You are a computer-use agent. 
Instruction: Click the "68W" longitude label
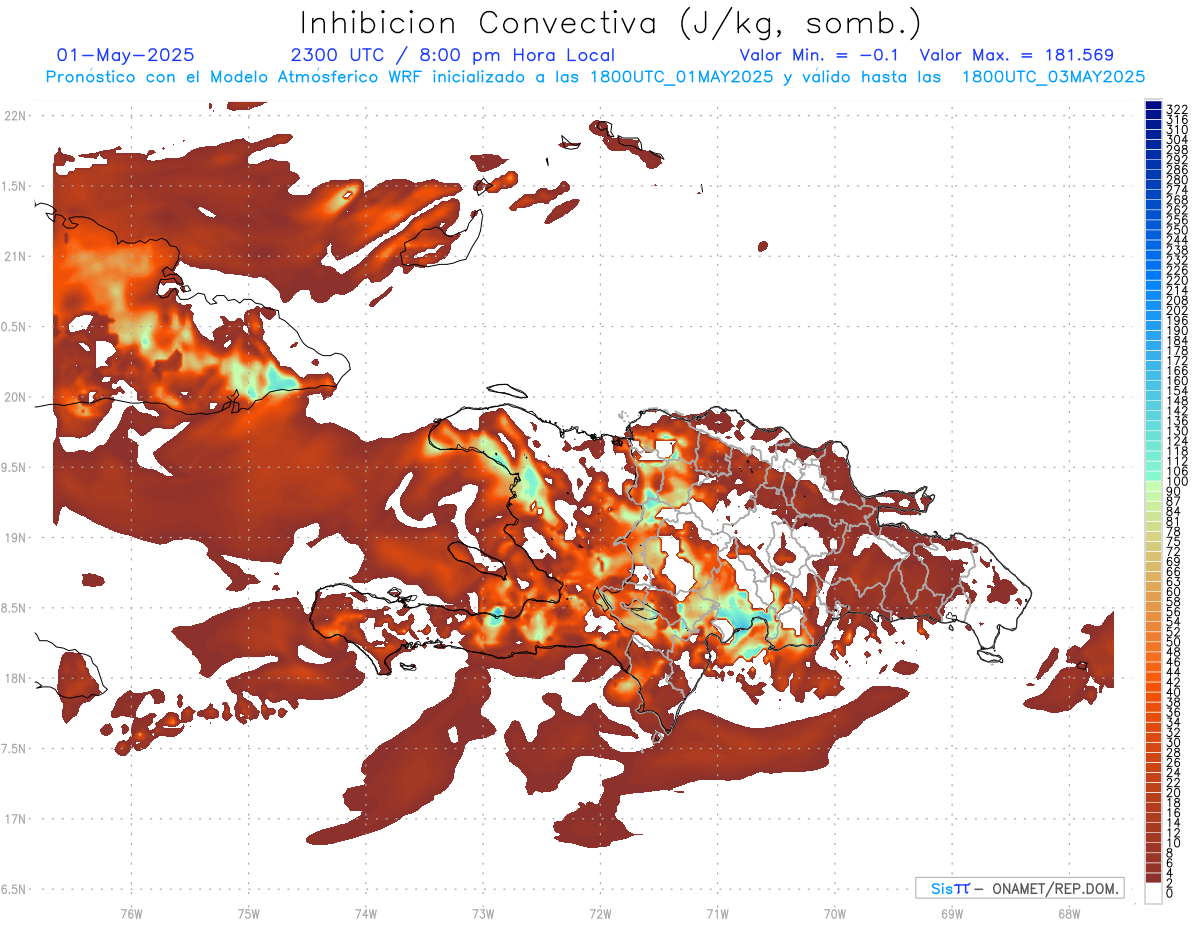[1068, 913]
